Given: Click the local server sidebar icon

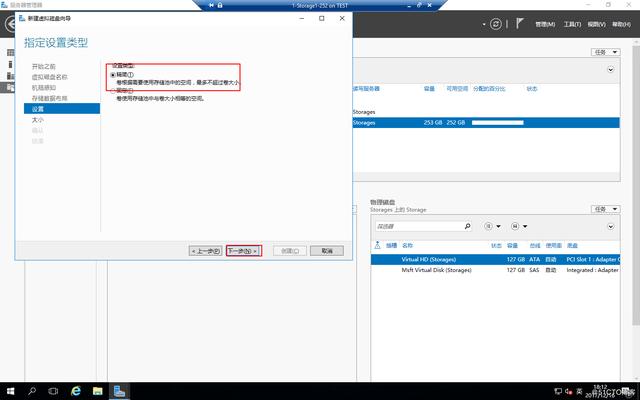Looking at the screenshot, I should 10,64.
